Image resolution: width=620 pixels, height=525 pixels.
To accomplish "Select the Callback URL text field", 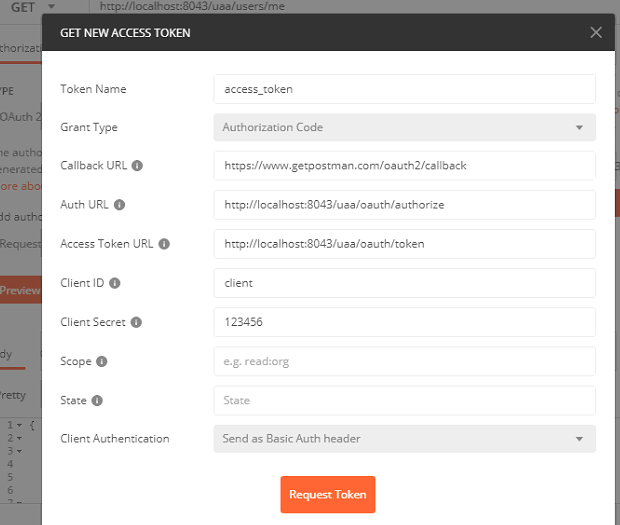I will click(404, 166).
